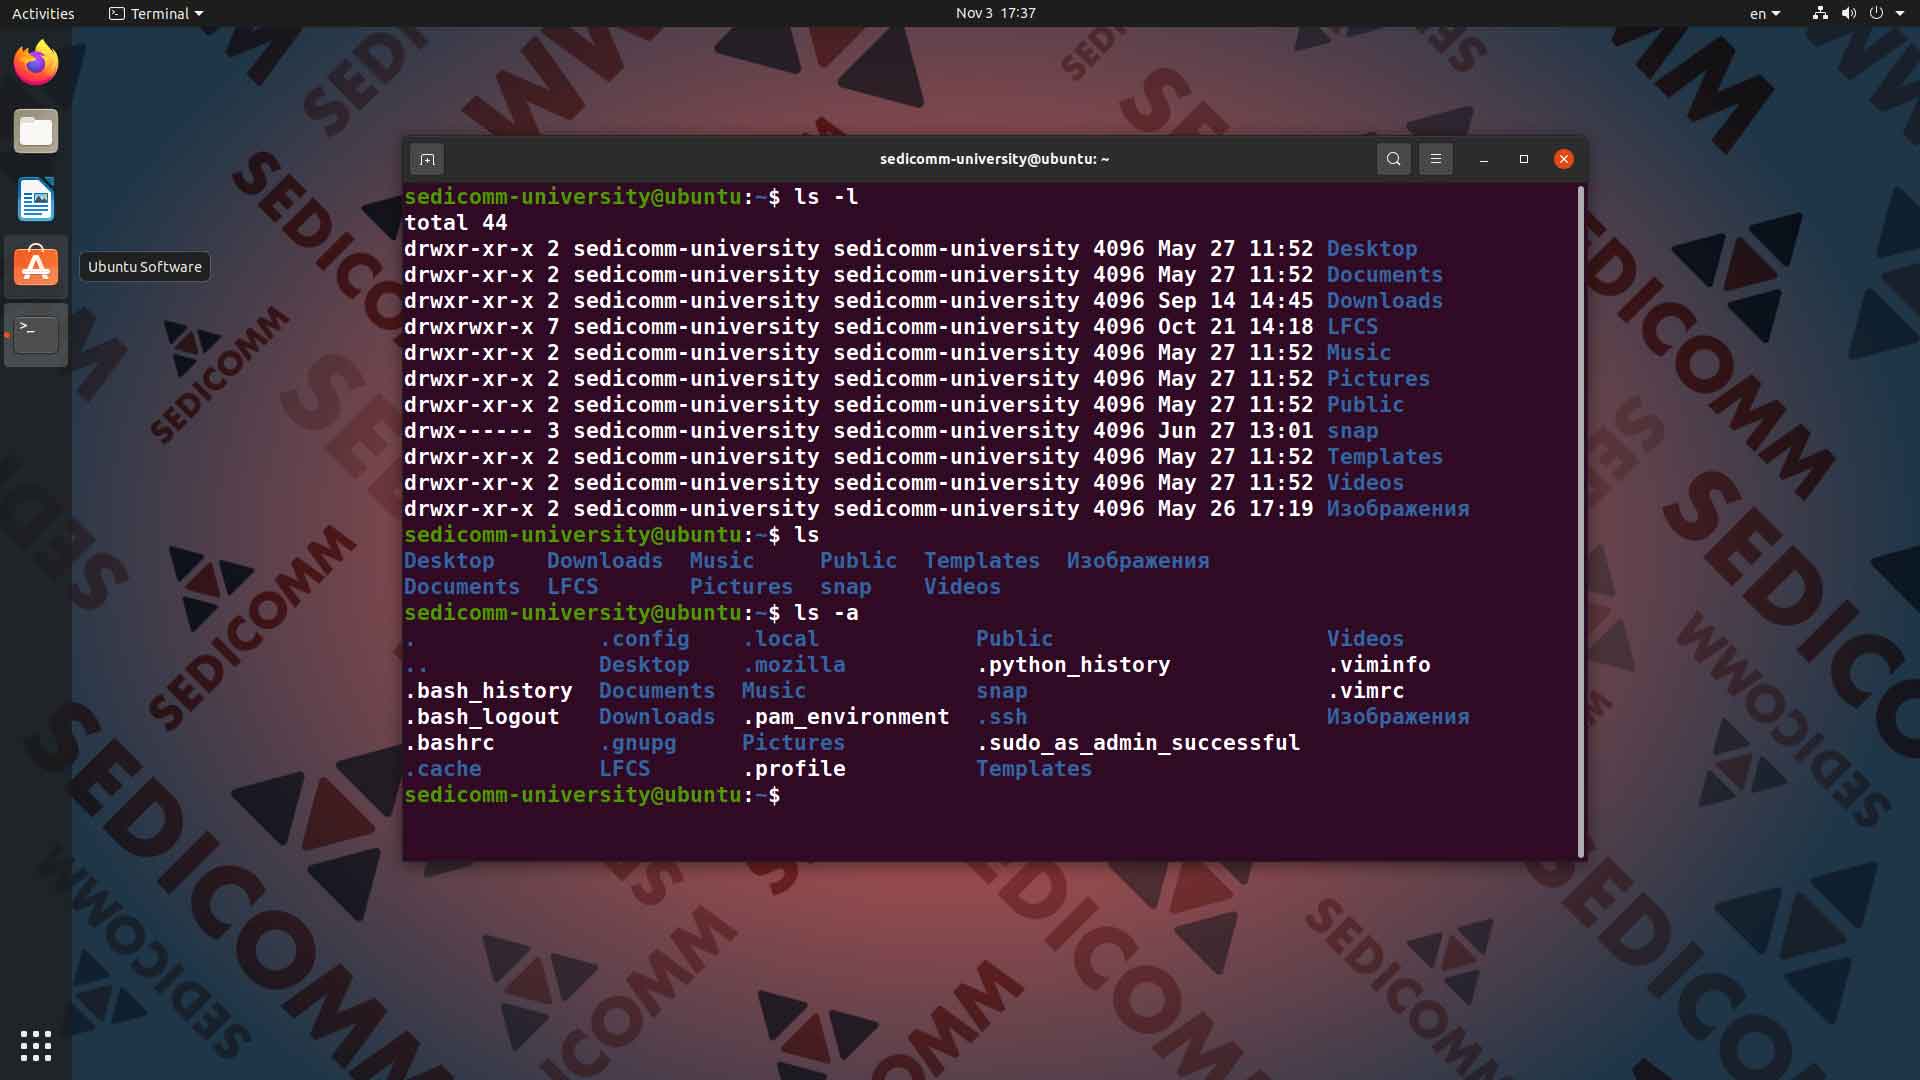Click the terminal title text
Image resolution: width=1920 pixels, height=1080 pixels.
[994, 159]
